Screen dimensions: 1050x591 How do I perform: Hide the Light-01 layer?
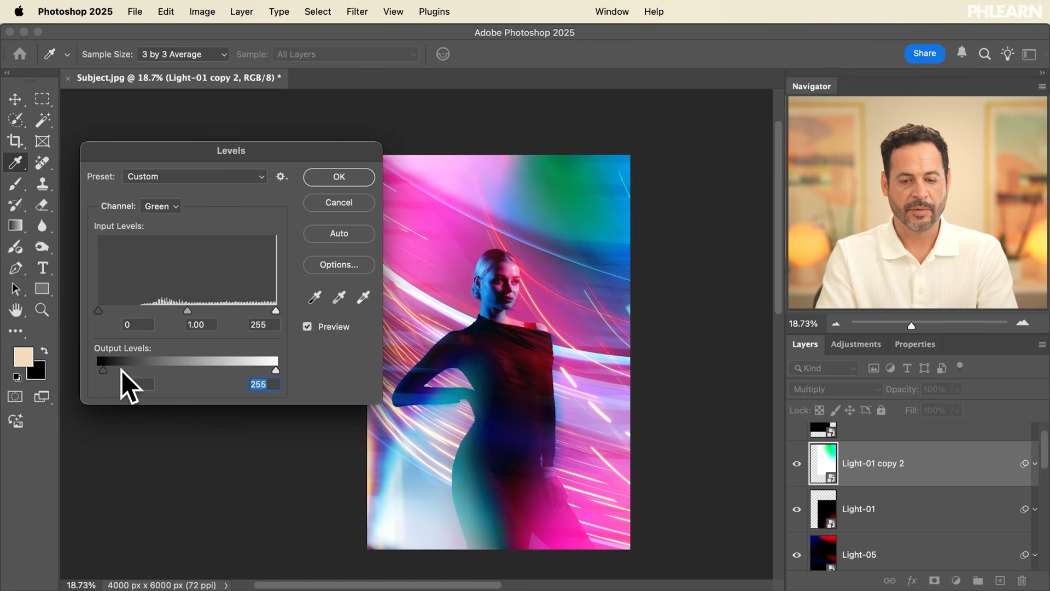point(797,509)
